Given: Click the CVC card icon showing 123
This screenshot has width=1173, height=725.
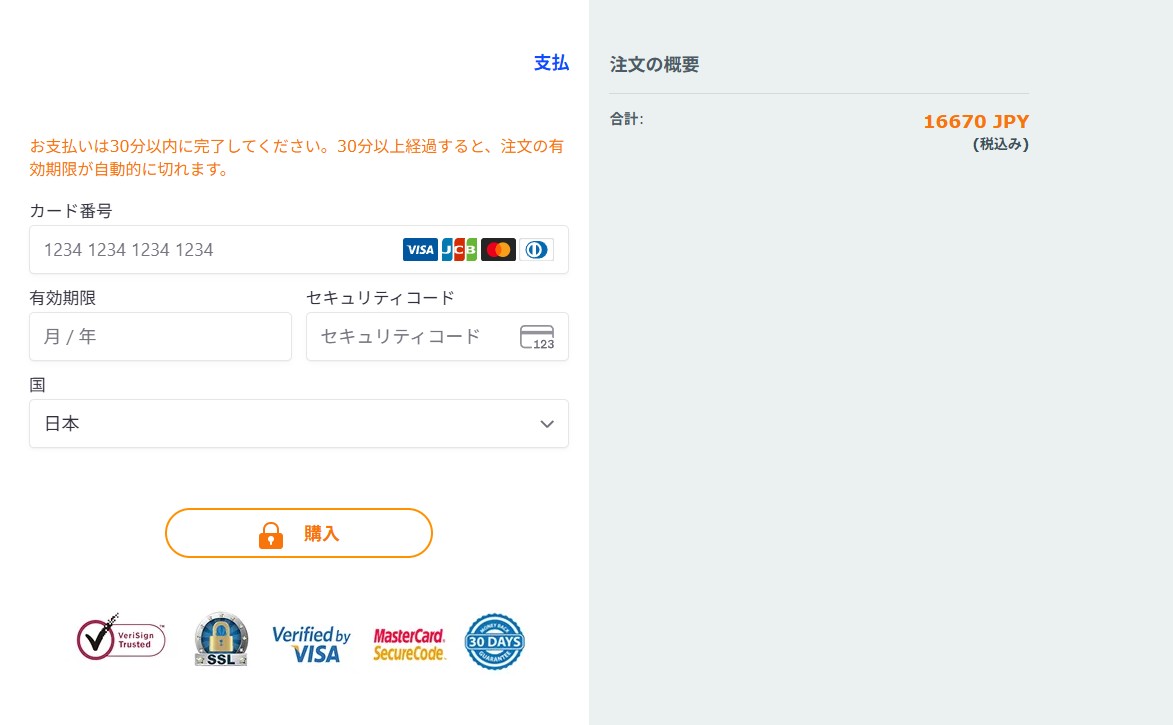Looking at the screenshot, I should pyautogui.click(x=537, y=337).
